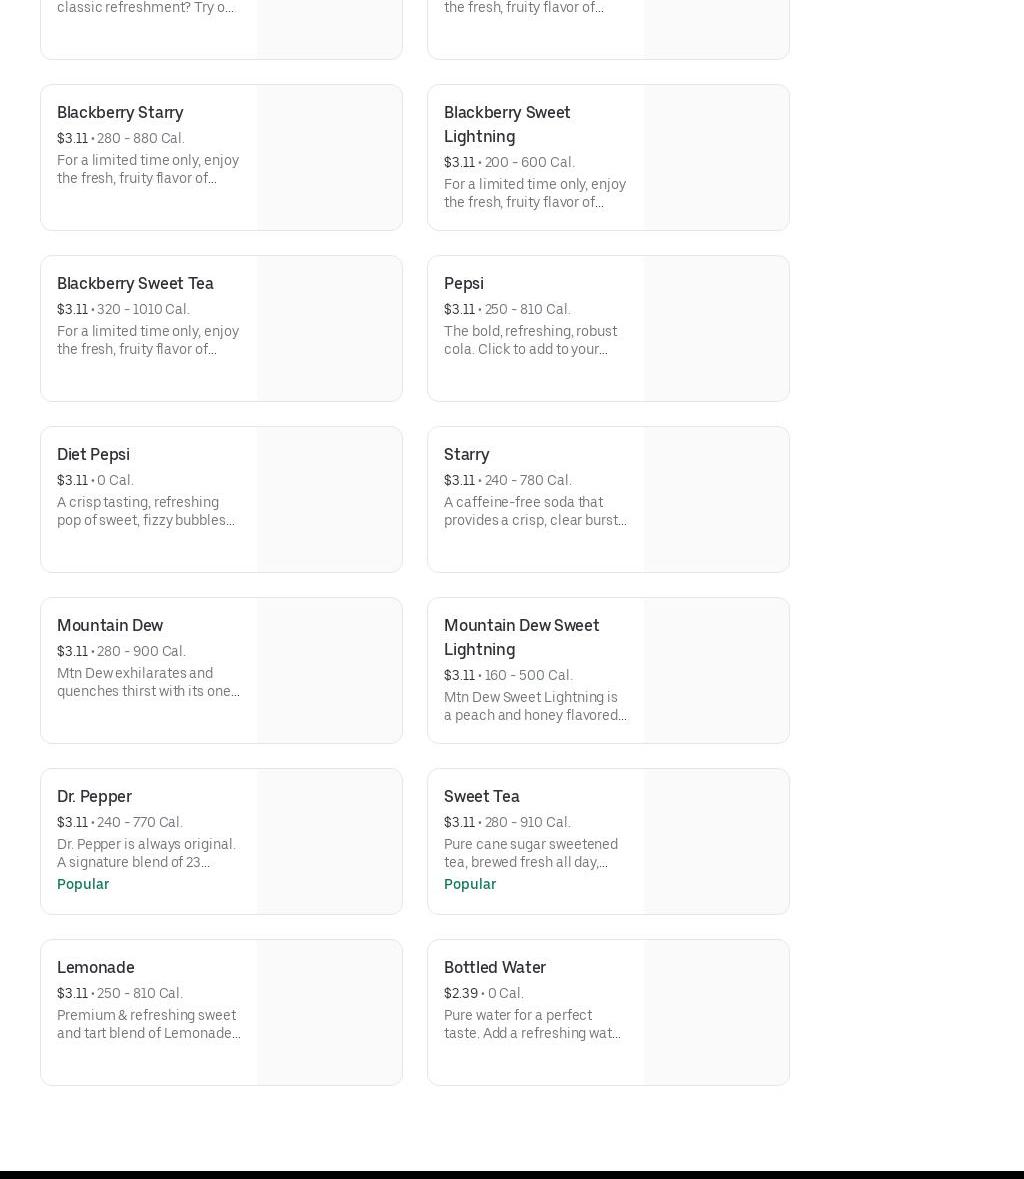Click the Pure cane sugar Sweet Tea description
Image resolution: width=1024 pixels, height=1179 pixels.
point(530,853)
